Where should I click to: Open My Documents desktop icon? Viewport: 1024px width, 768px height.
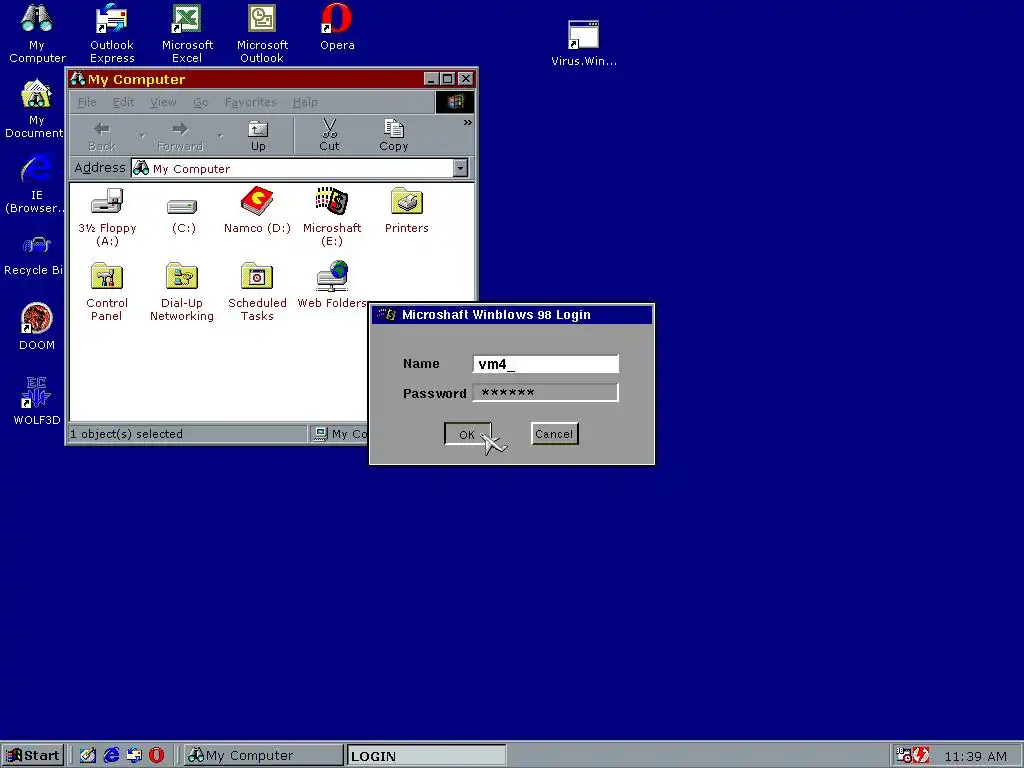35,108
